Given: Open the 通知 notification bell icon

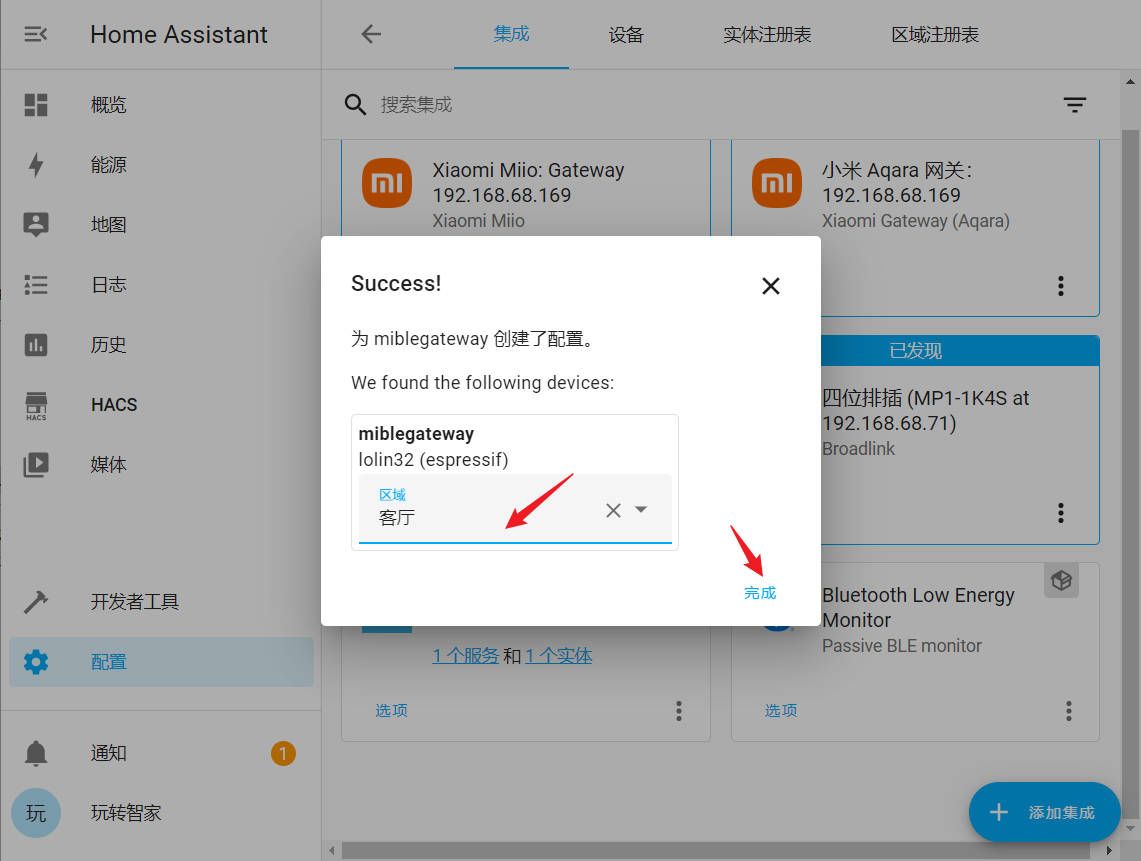Looking at the screenshot, I should pyautogui.click(x=36, y=753).
